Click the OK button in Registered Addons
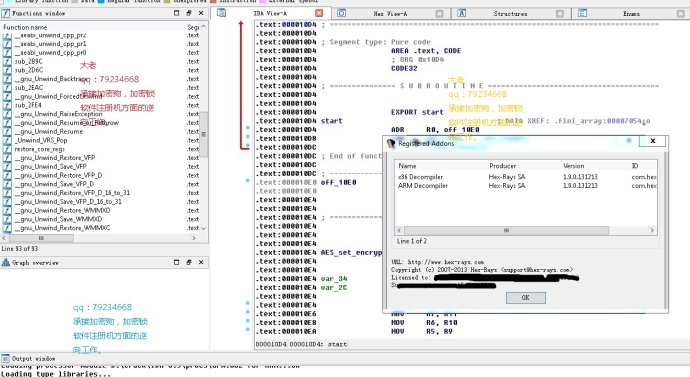The height and width of the screenshot is (377, 690). (525, 298)
